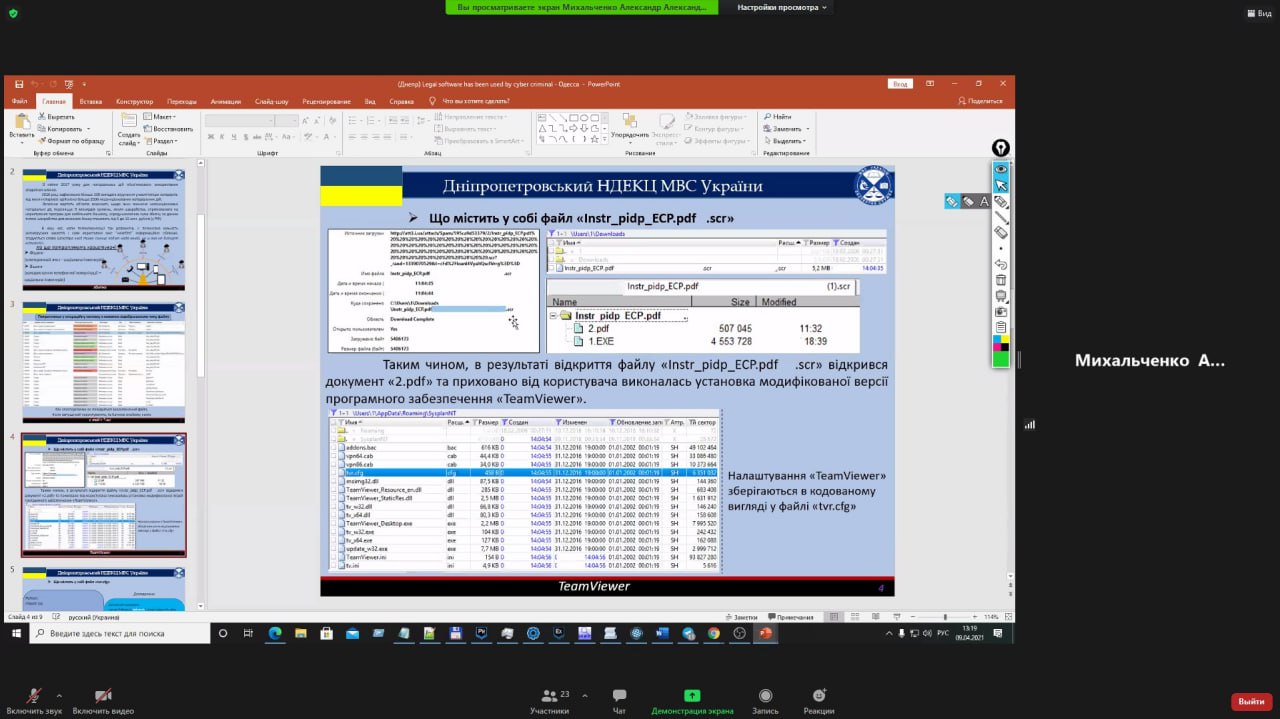This screenshot has width=1280, height=719.
Task: Click the Упорядочить arrange button
Action: (630, 127)
